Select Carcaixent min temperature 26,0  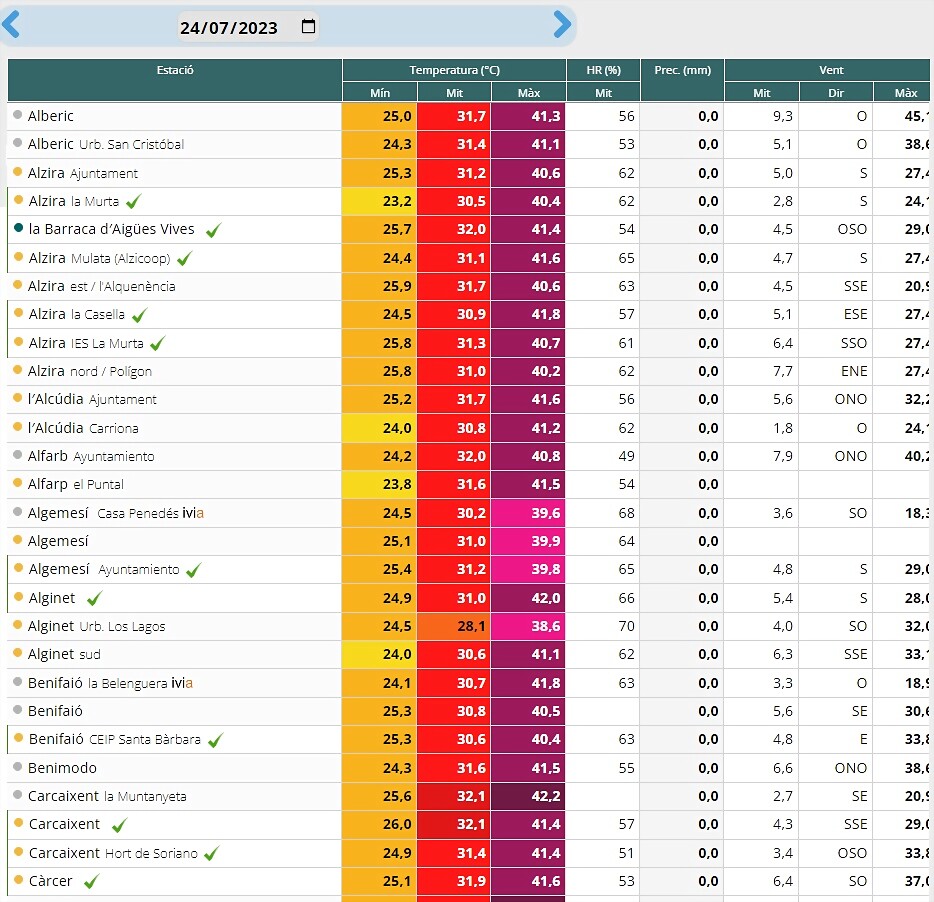click(379, 825)
